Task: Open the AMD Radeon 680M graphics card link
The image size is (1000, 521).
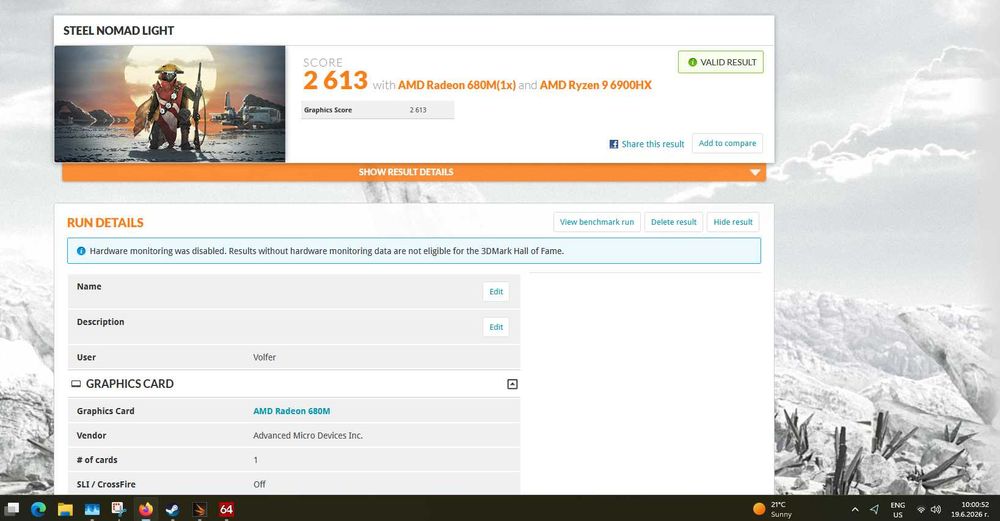Action: (291, 411)
